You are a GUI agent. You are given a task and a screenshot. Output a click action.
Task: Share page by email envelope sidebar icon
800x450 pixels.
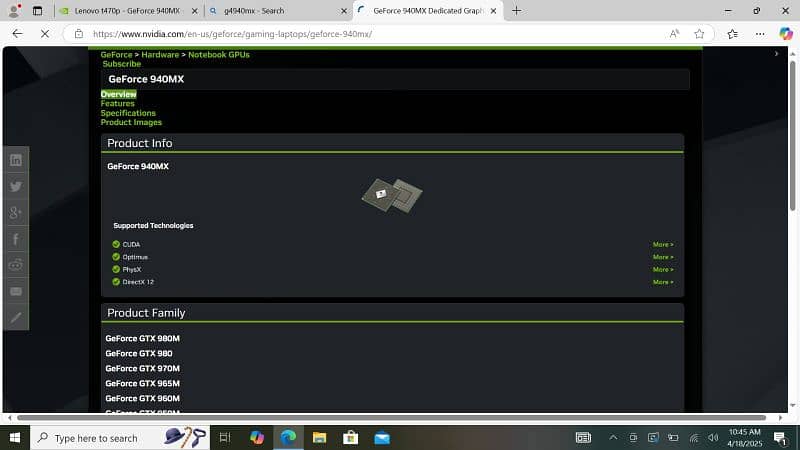pyautogui.click(x=16, y=292)
